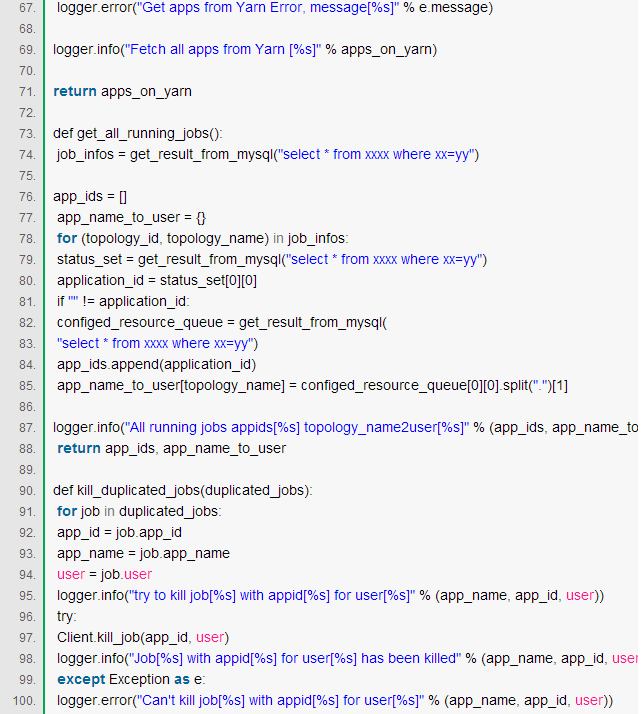
Task: Click the 'for job in duplicated_jobs:' line
Action: (x=139, y=511)
